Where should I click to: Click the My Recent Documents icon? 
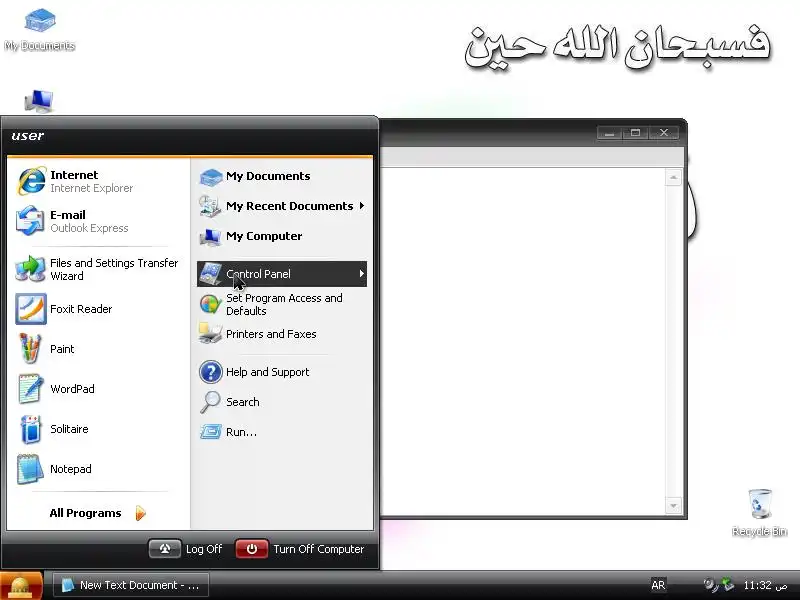[x=210, y=206]
